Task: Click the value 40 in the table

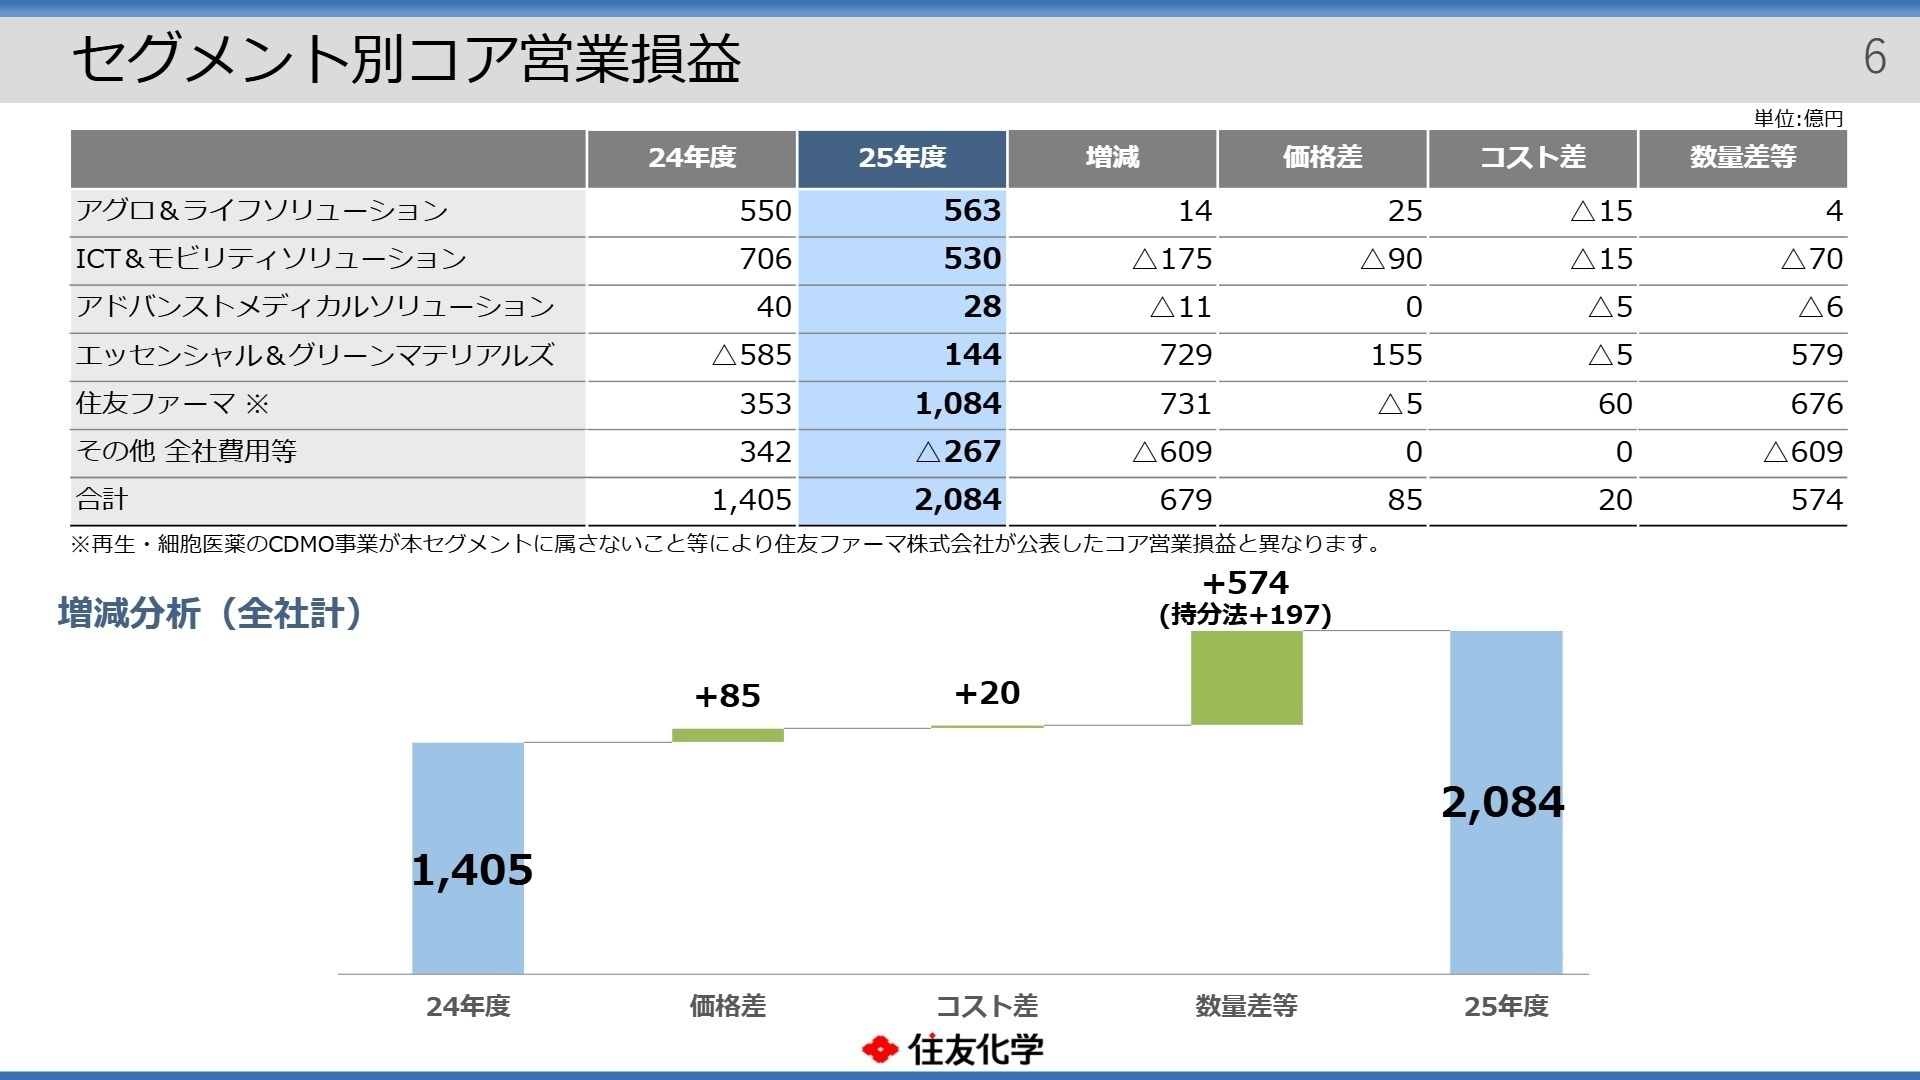Action: (774, 307)
